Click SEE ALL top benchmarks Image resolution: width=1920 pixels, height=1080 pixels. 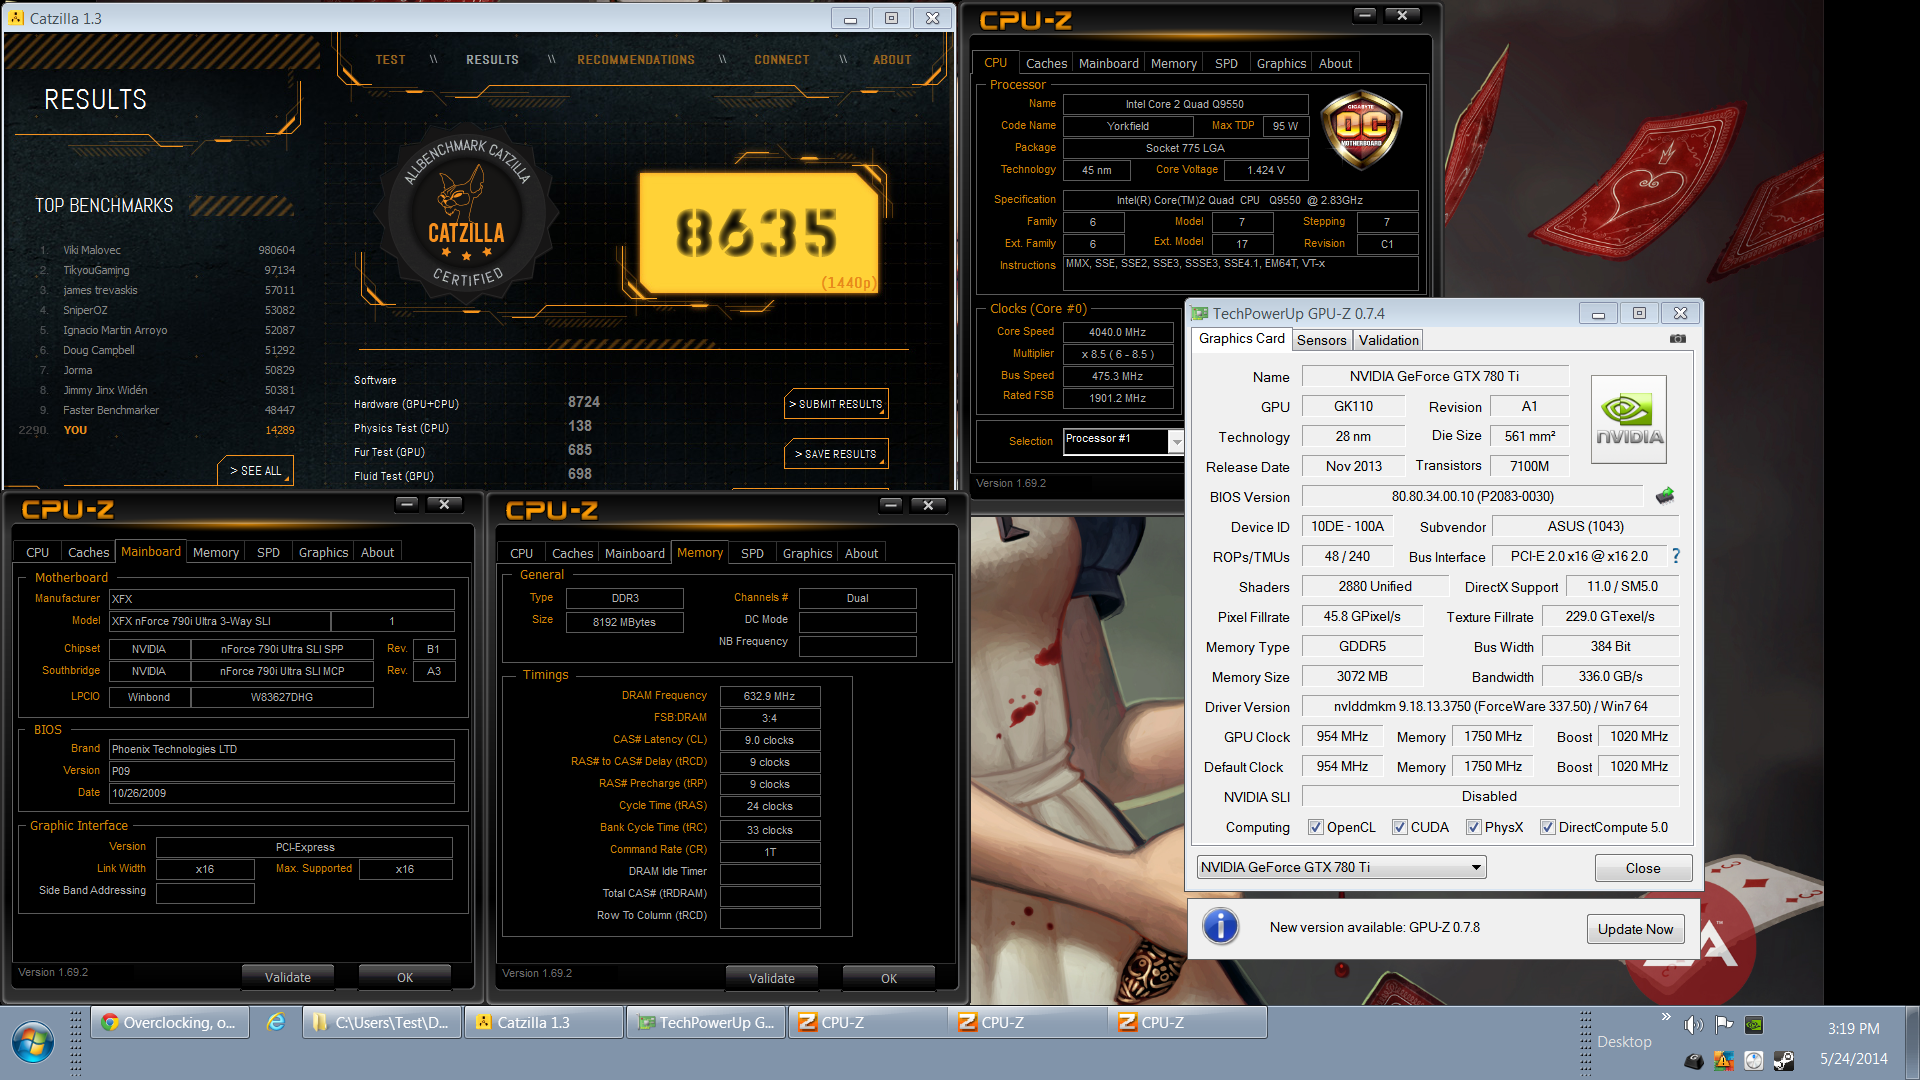point(255,471)
